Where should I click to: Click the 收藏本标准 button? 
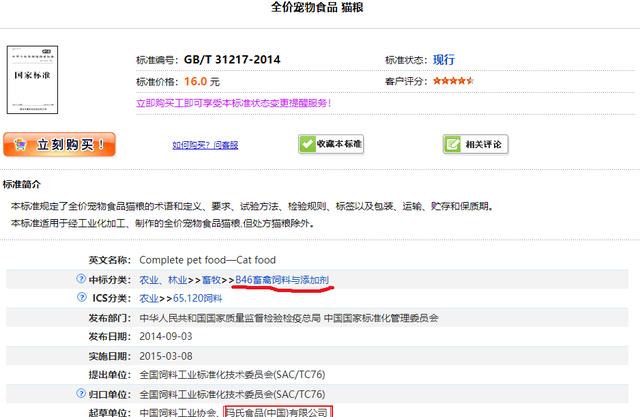(x=331, y=144)
